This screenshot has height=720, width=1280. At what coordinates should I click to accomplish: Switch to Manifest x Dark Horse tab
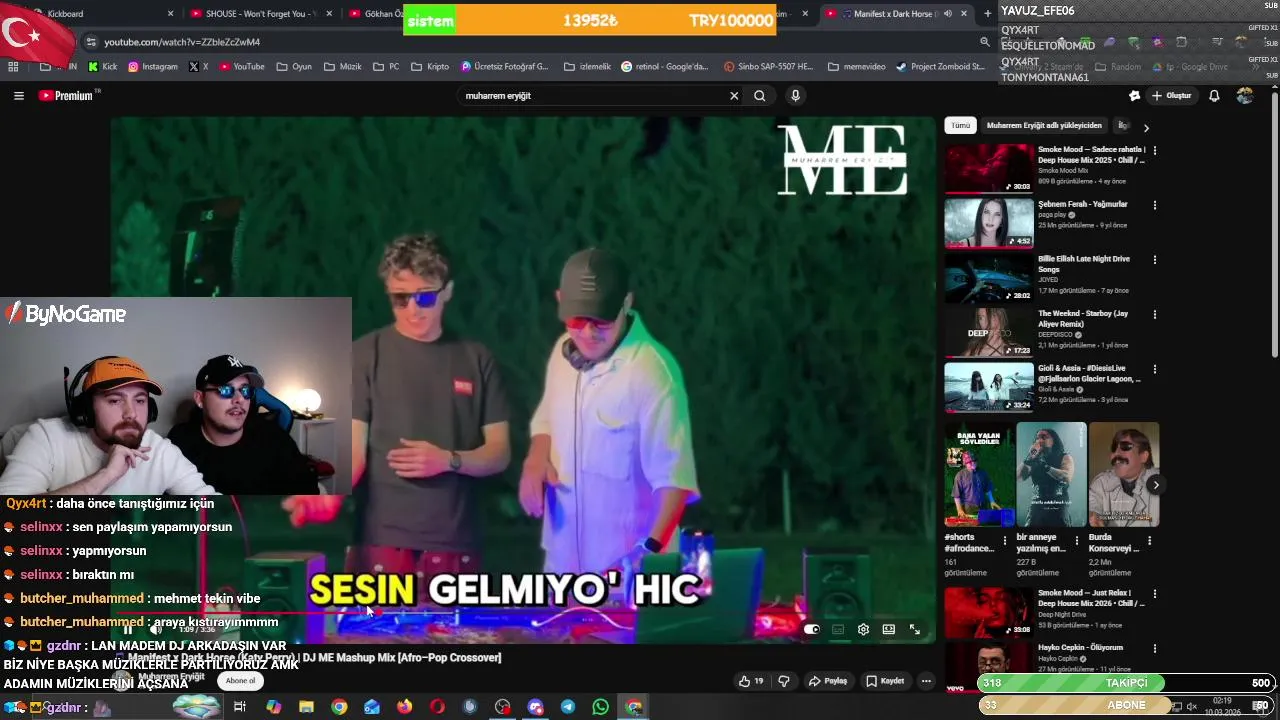[x=896, y=14]
